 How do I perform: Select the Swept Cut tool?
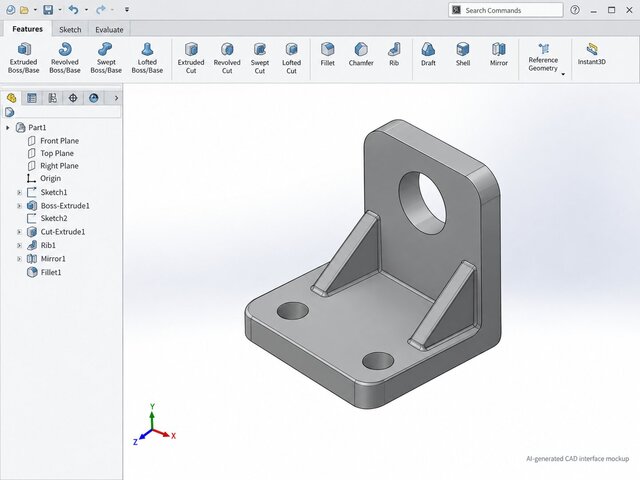pos(260,58)
